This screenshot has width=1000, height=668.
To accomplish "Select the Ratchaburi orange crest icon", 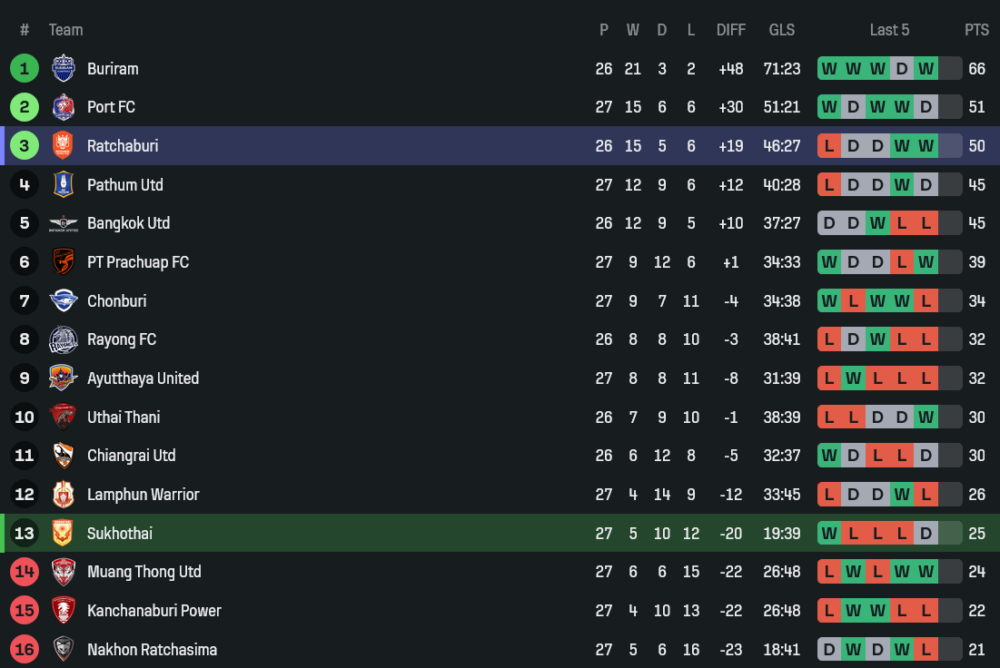I will coord(63,146).
